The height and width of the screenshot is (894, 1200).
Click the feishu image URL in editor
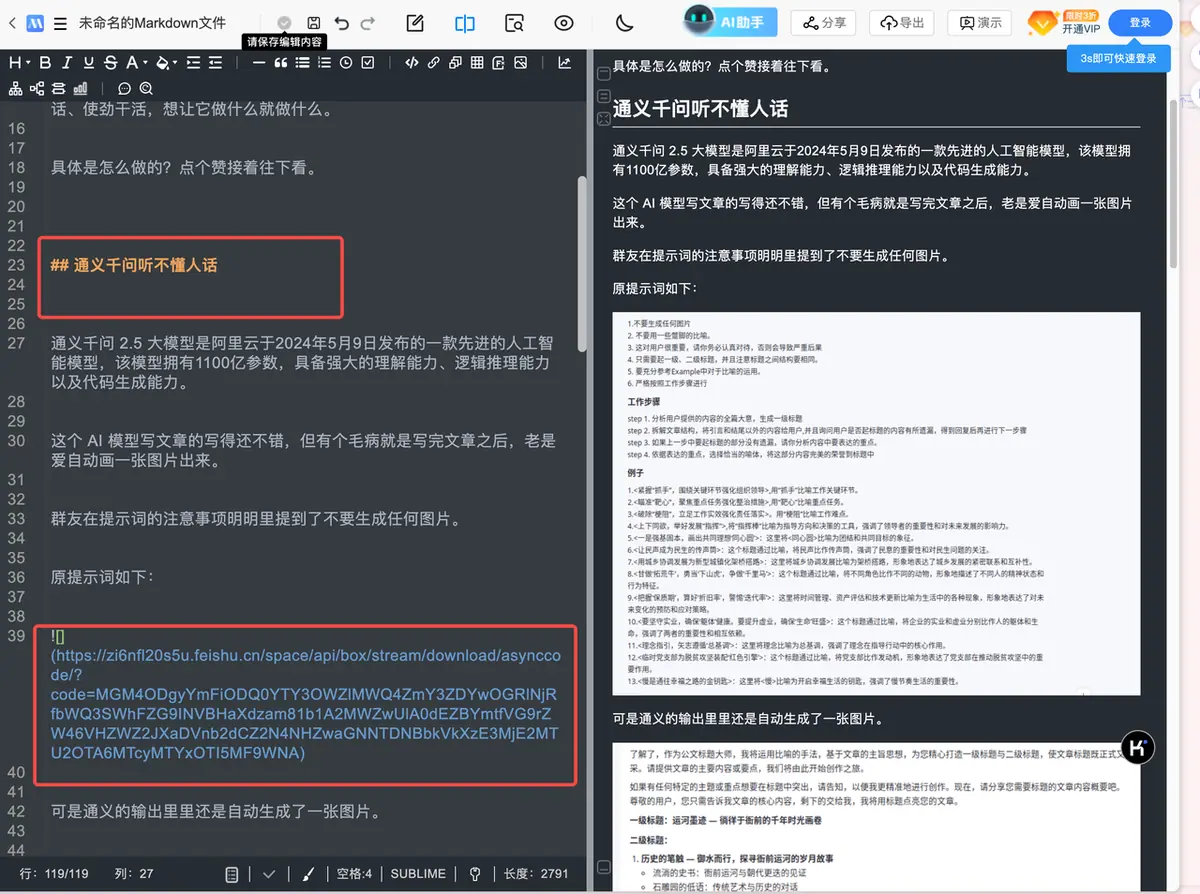pos(305,704)
